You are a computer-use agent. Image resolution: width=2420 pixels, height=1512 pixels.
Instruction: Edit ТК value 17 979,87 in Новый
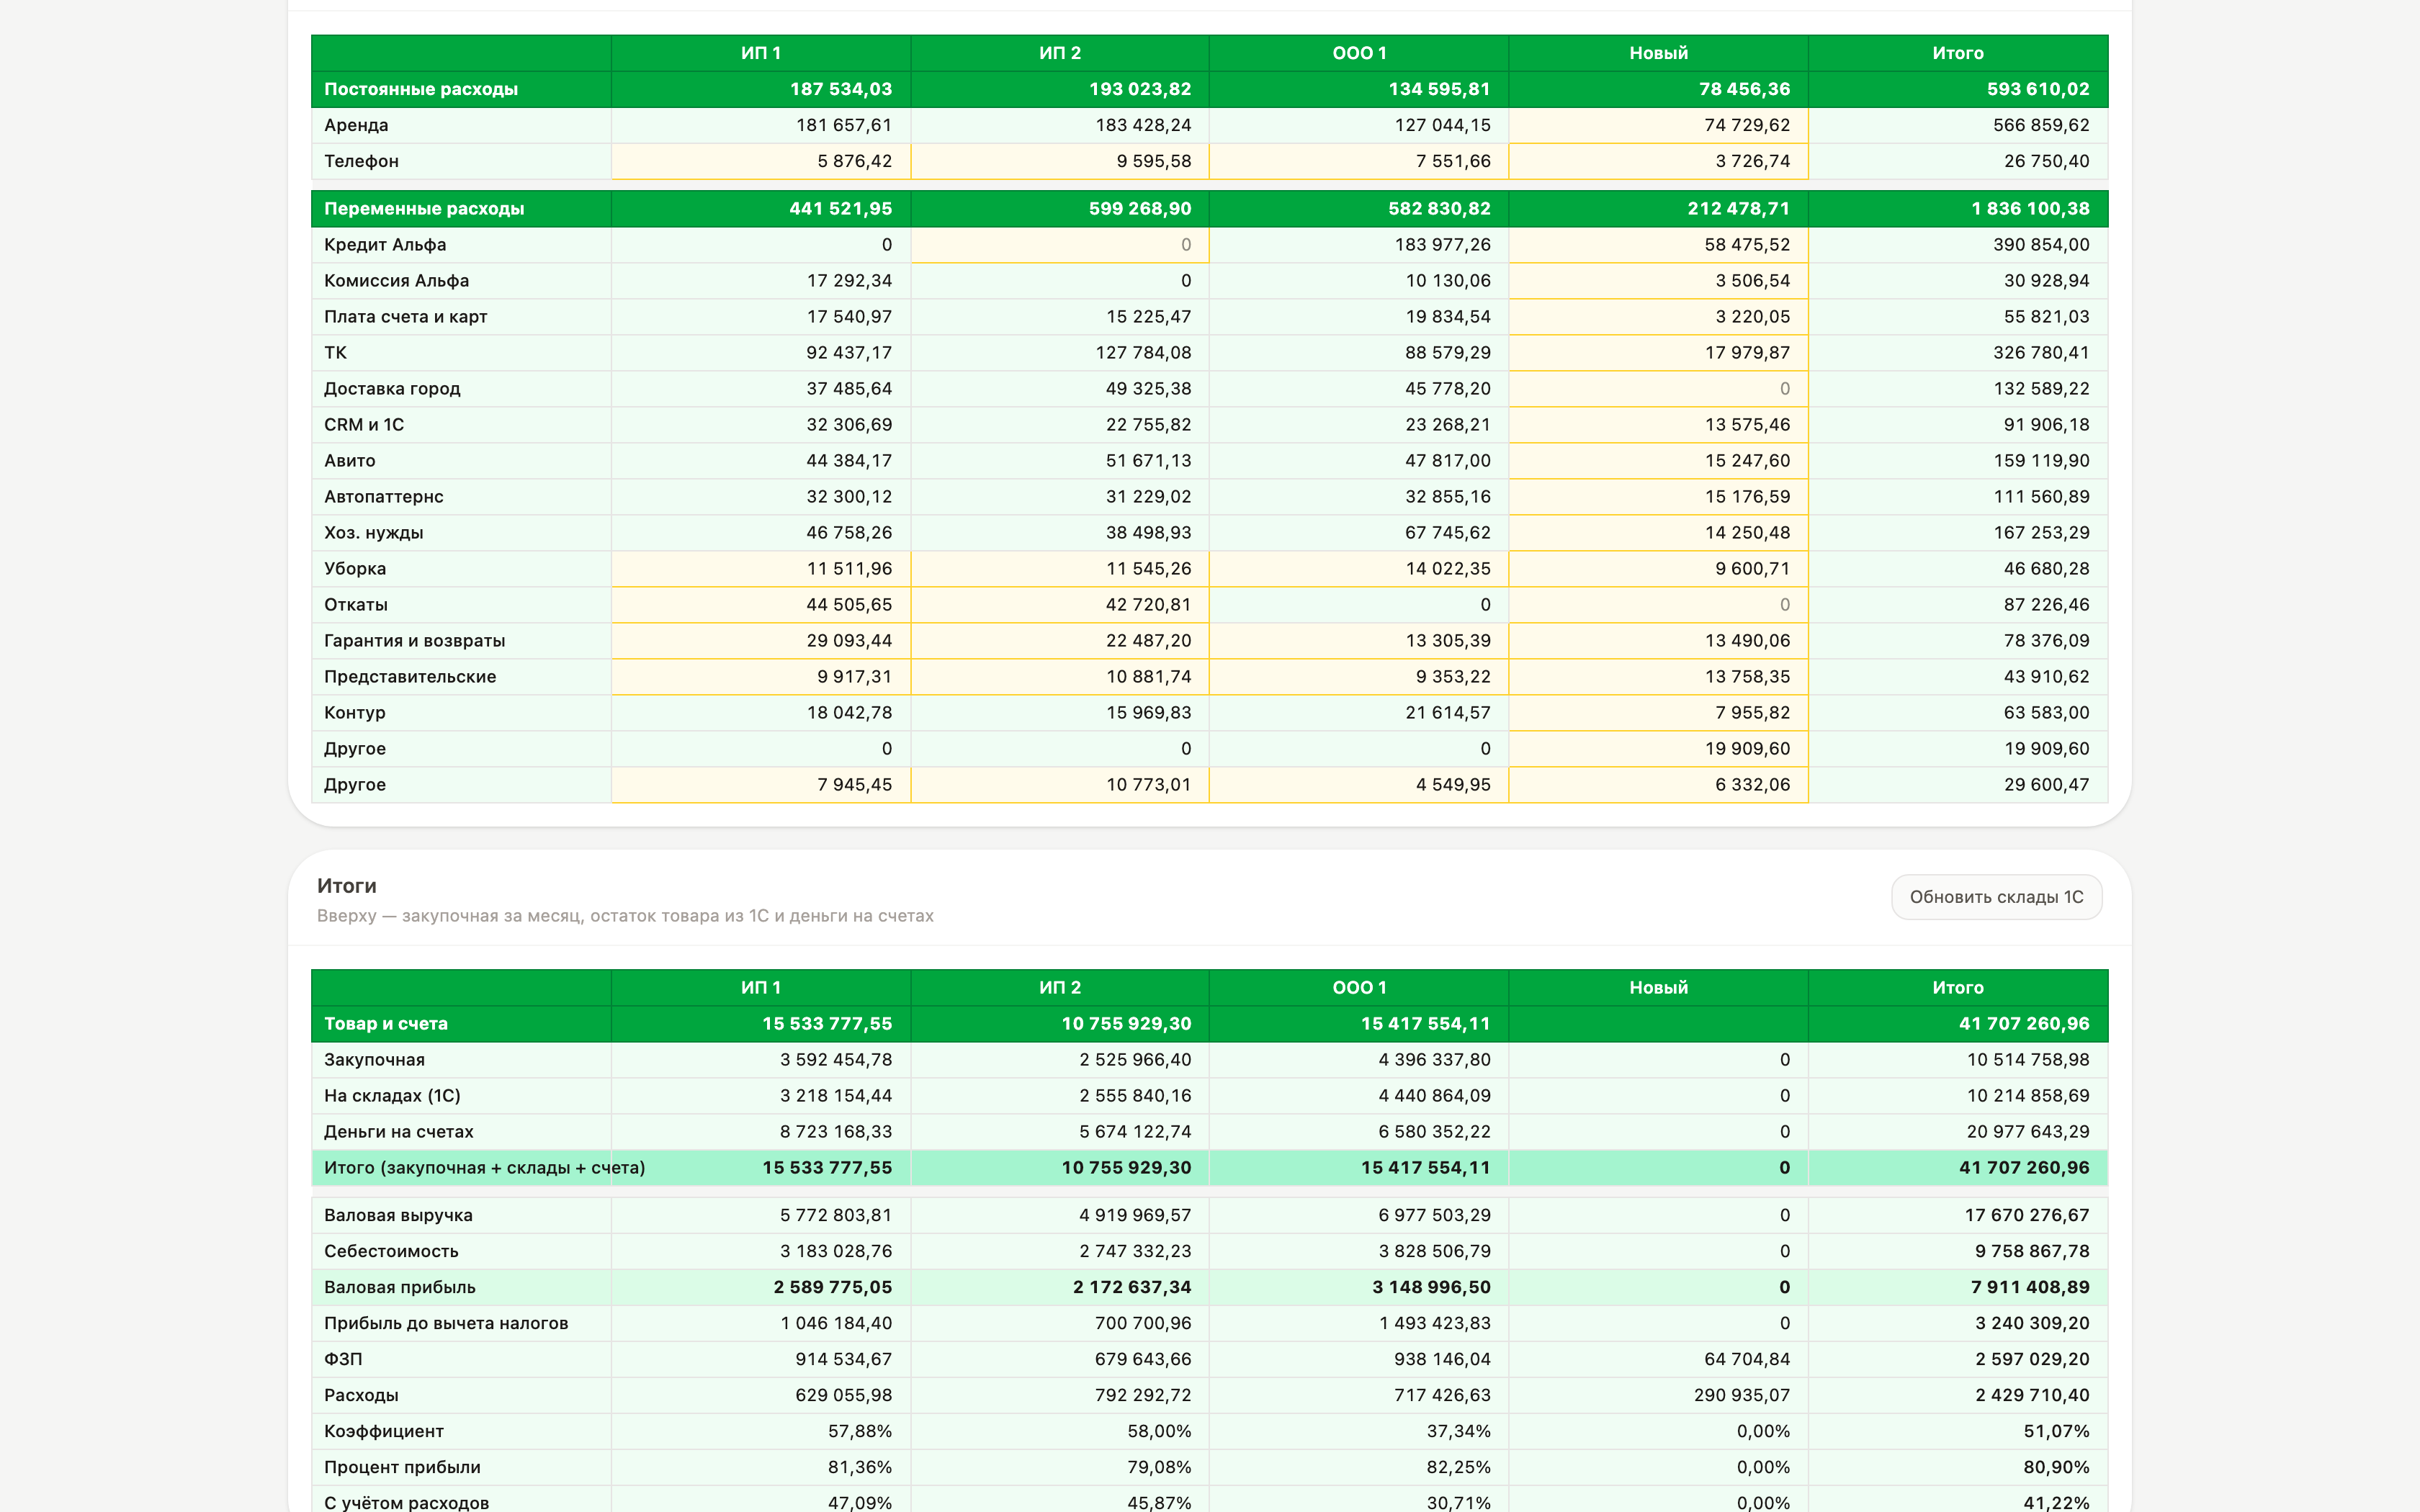pyautogui.click(x=1658, y=353)
